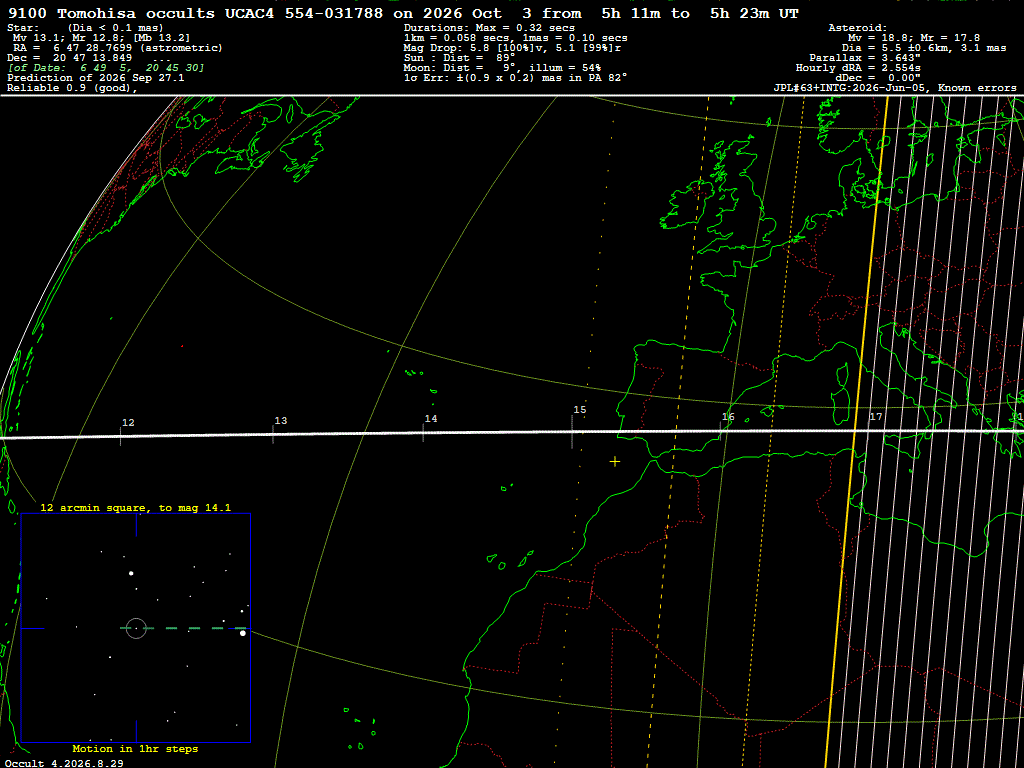Click the bright star at chart's right edge

click(243, 633)
